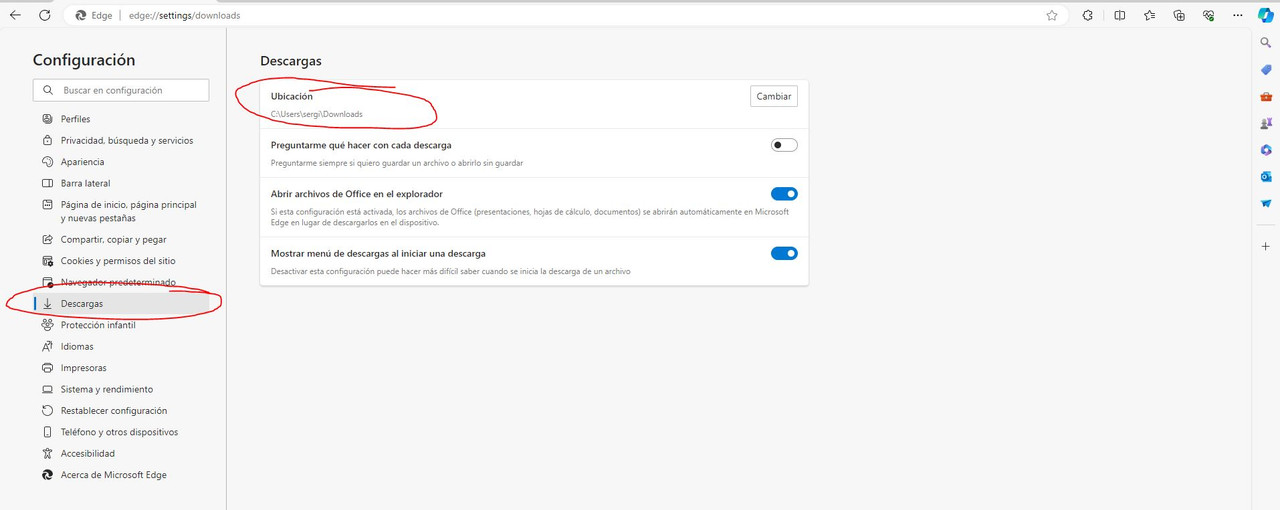Click the download path C:\Users\sergi\Downloads
The image size is (1280, 510).
[317, 114]
